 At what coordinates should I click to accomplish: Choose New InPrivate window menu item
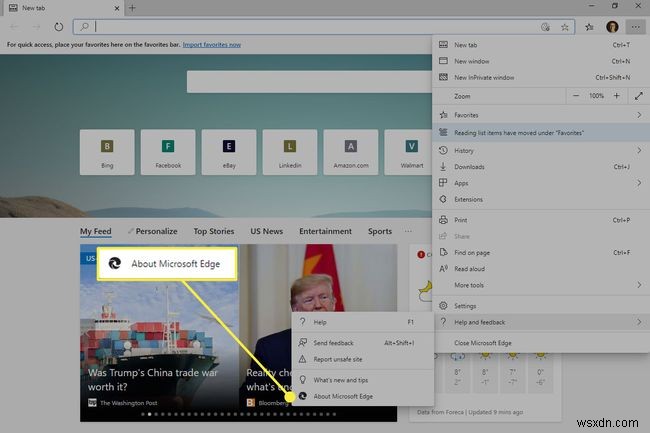[541, 77]
